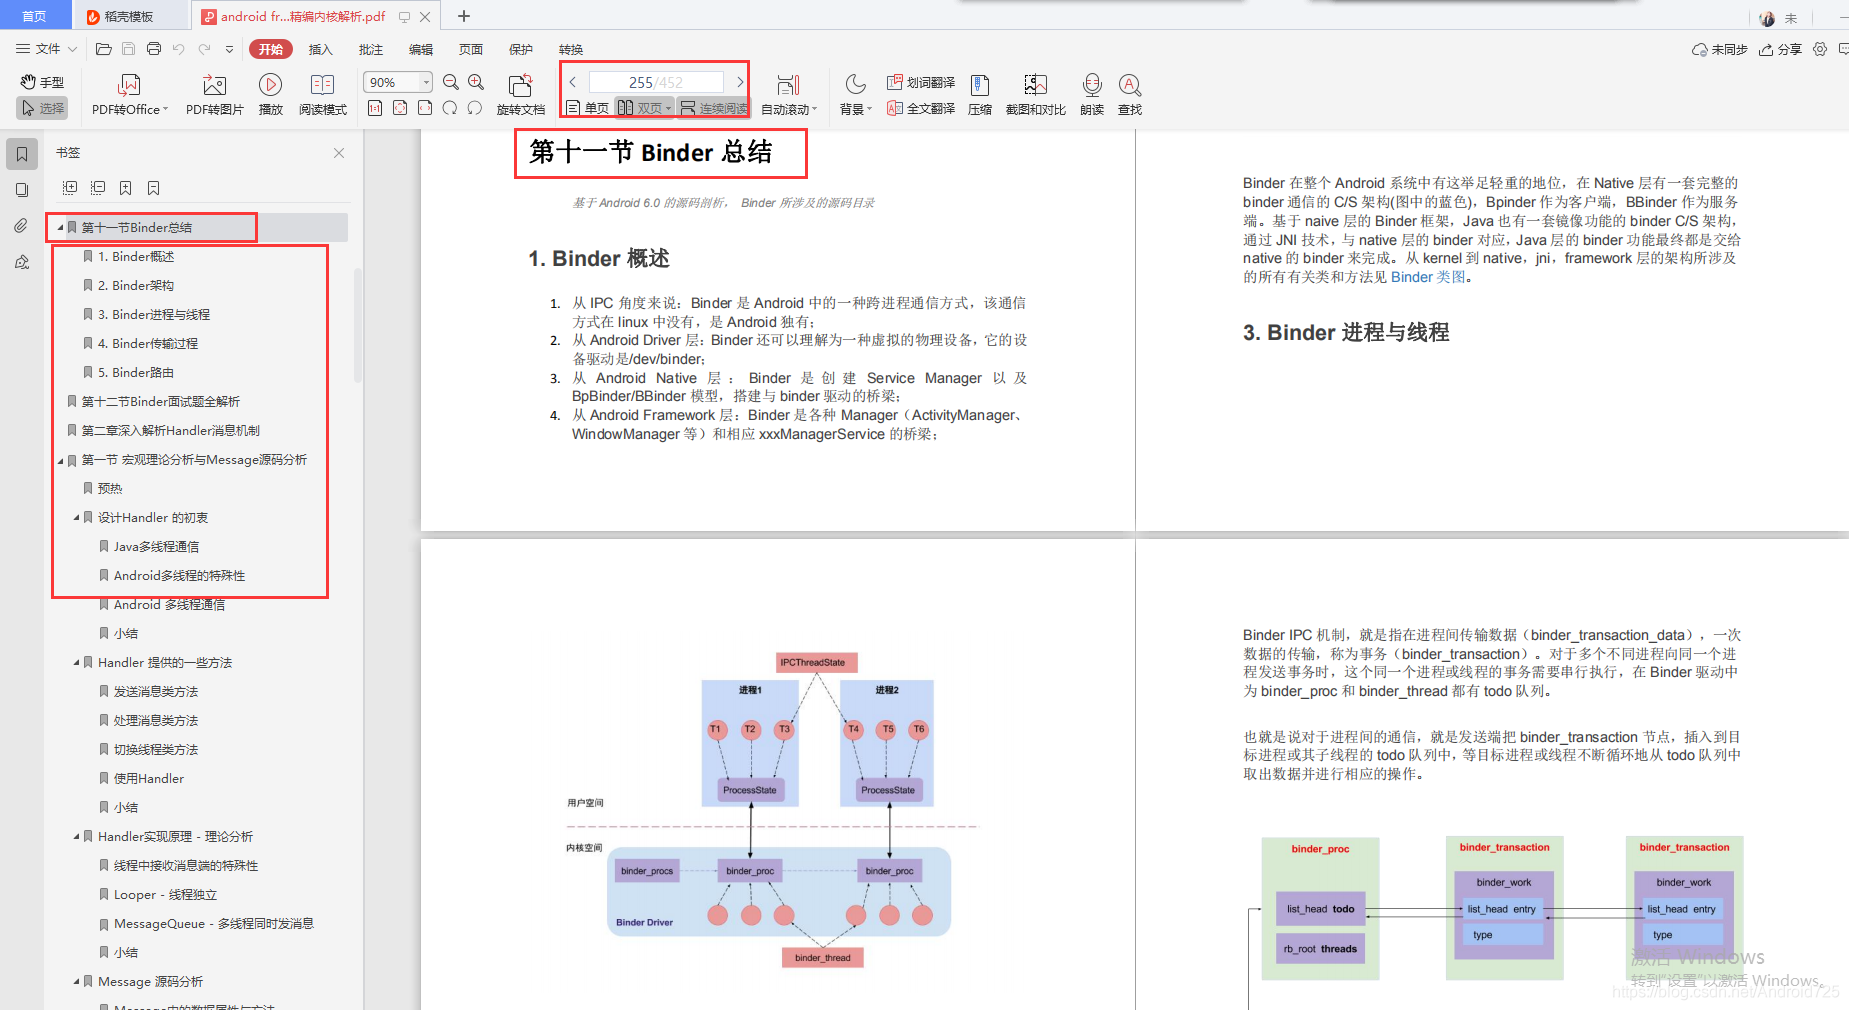1849x1010 pixels.
Task: Go to the 首页 home tab
Action: tap(34, 16)
